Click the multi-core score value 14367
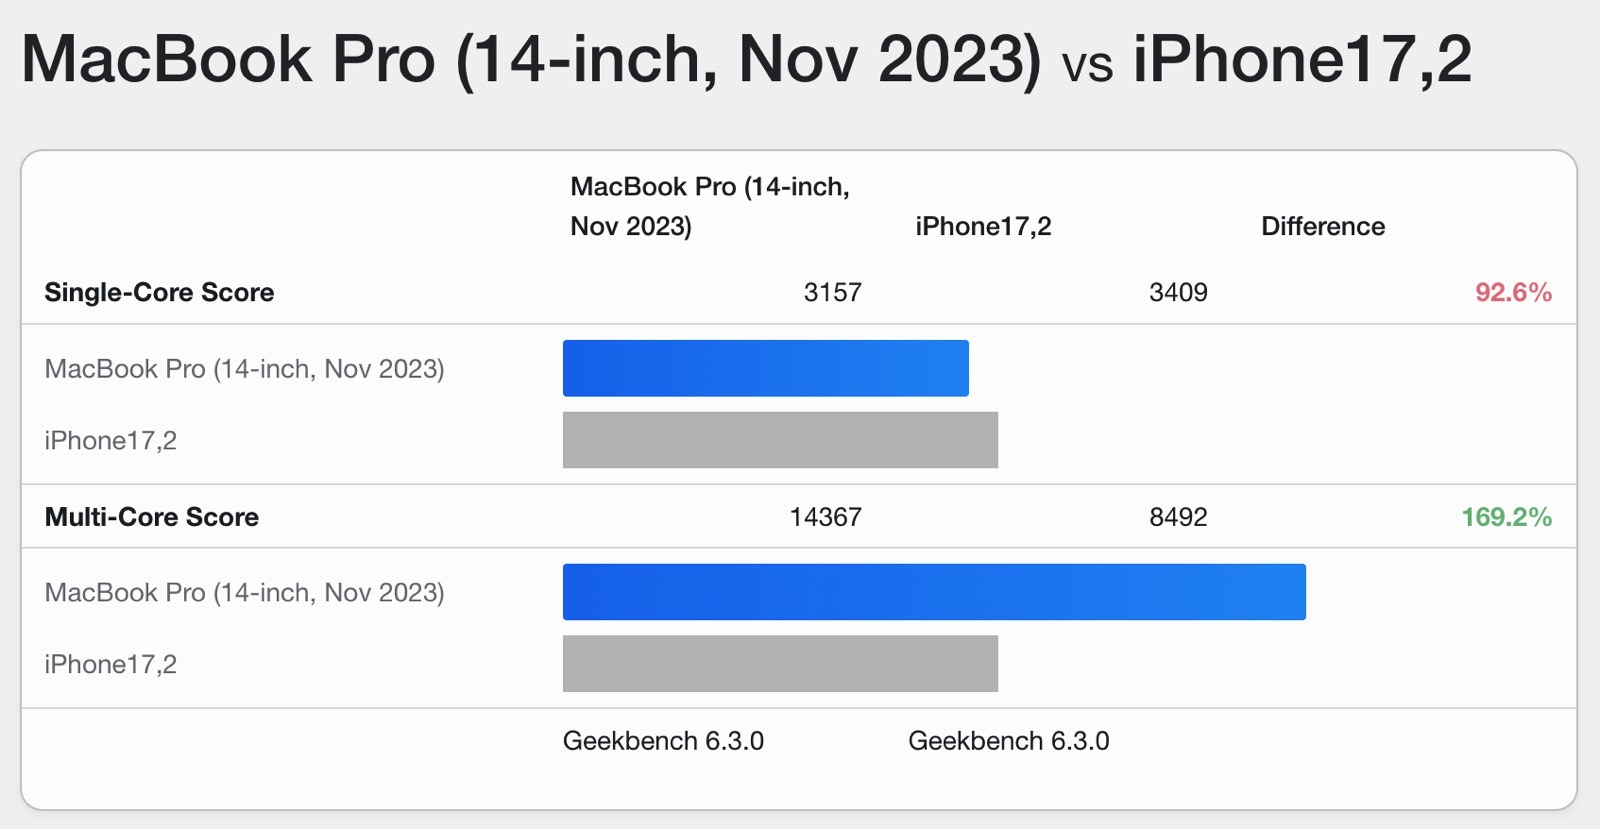 825,517
